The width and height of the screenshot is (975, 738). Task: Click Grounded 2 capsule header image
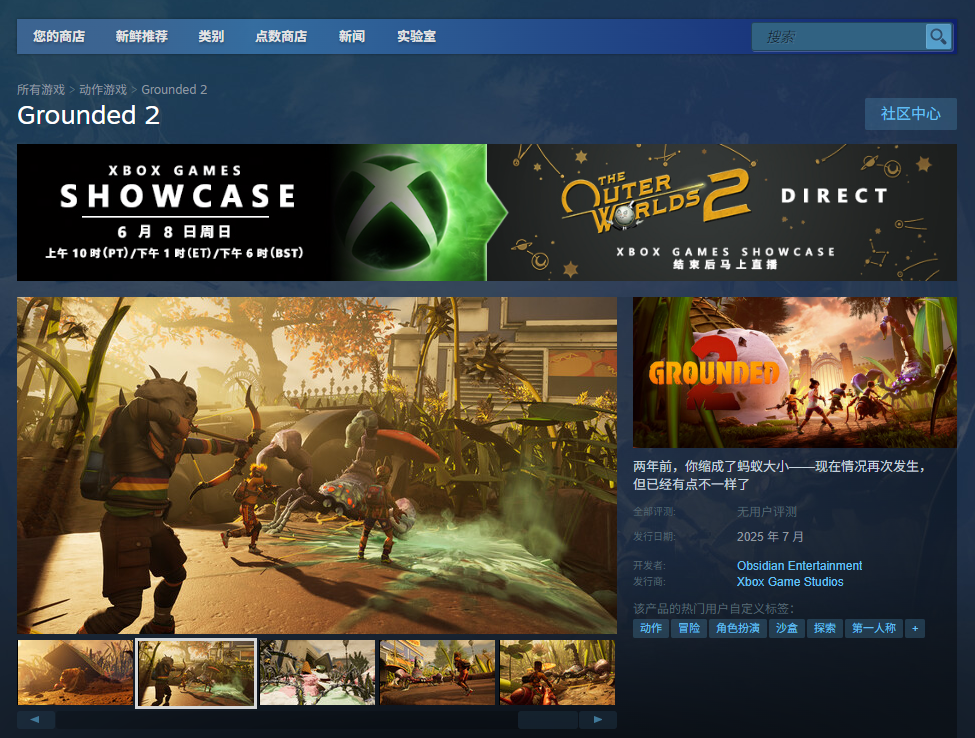pyautogui.click(x=795, y=372)
